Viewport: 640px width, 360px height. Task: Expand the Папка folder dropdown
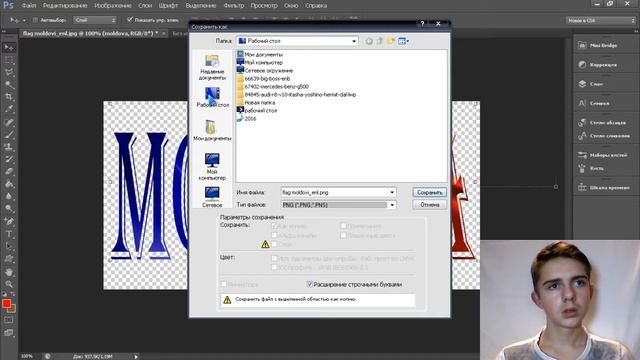click(x=354, y=41)
